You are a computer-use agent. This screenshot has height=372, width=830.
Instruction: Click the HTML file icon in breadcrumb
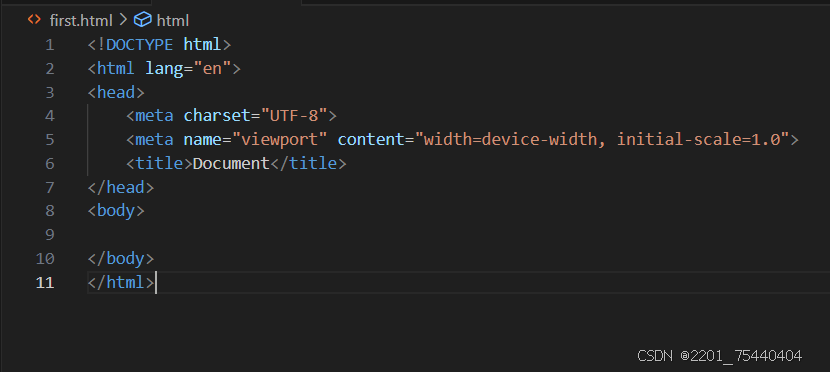(34, 20)
